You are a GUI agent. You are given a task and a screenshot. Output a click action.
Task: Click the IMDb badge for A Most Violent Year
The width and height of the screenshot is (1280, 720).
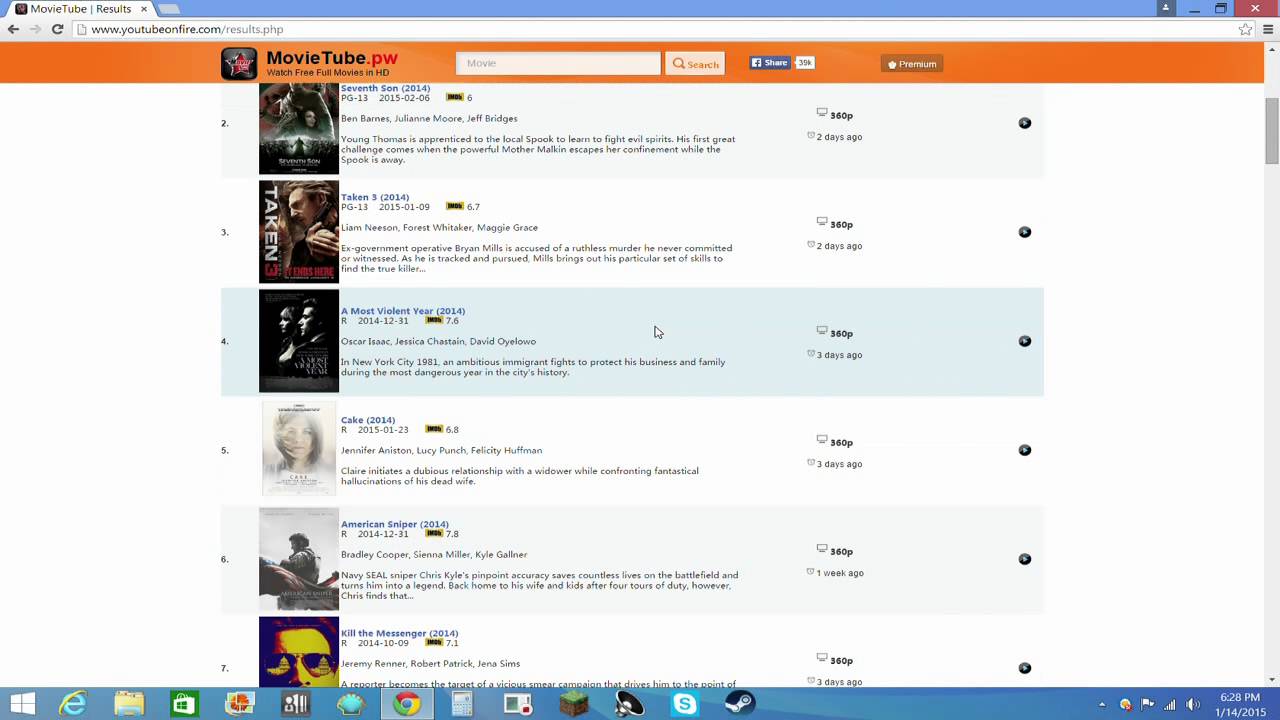click(434, 320)
